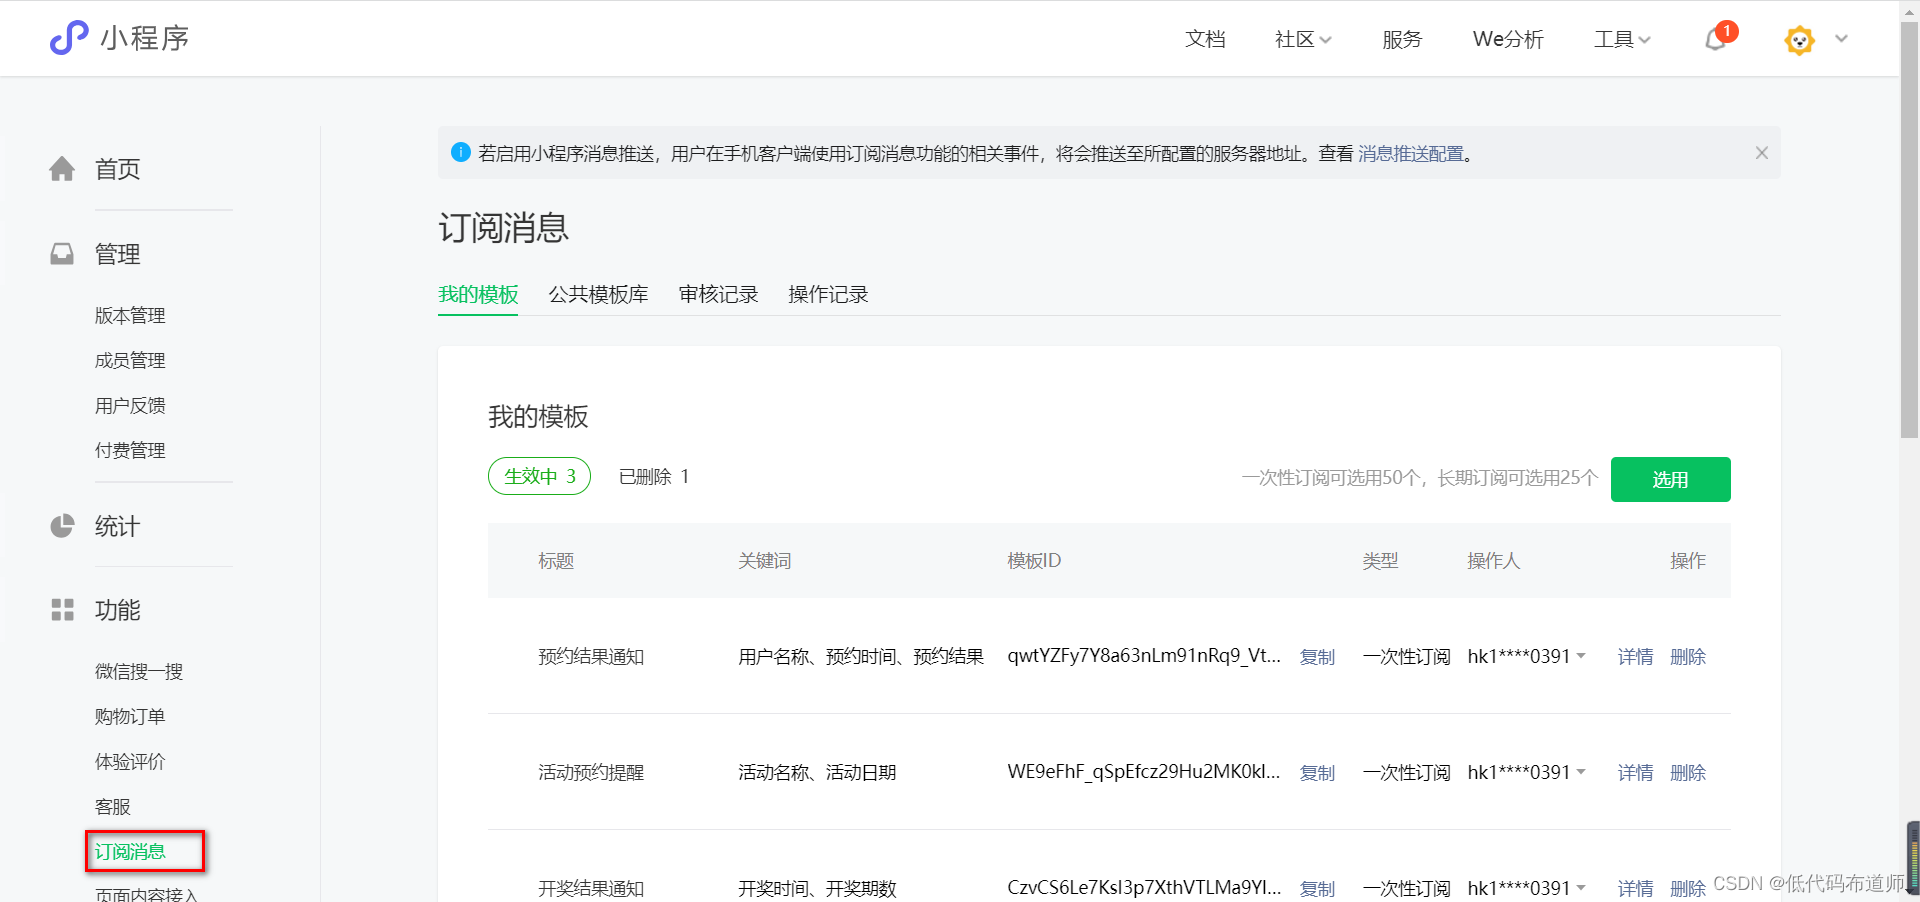Expand the 社区 dropdown menu
This screenshot has width=1920, height=902.
click(1303, 39)
